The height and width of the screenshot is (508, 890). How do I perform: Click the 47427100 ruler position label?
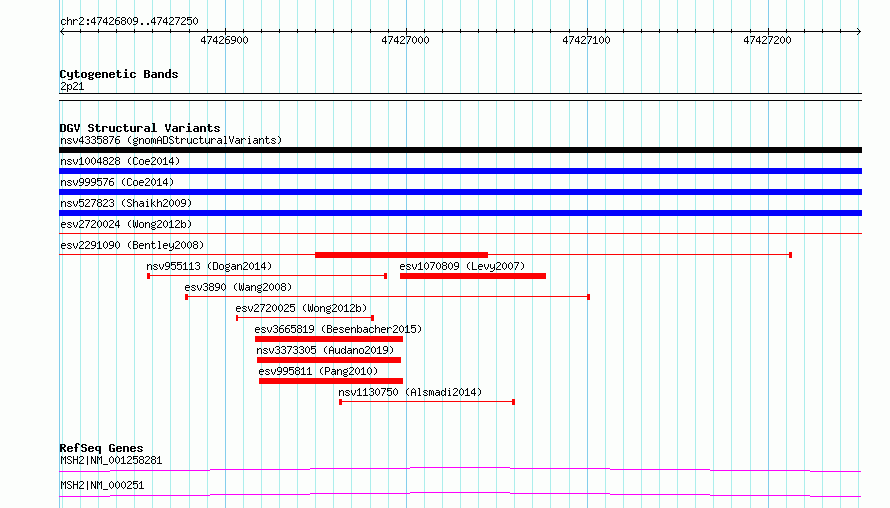[x=586, y=40]
